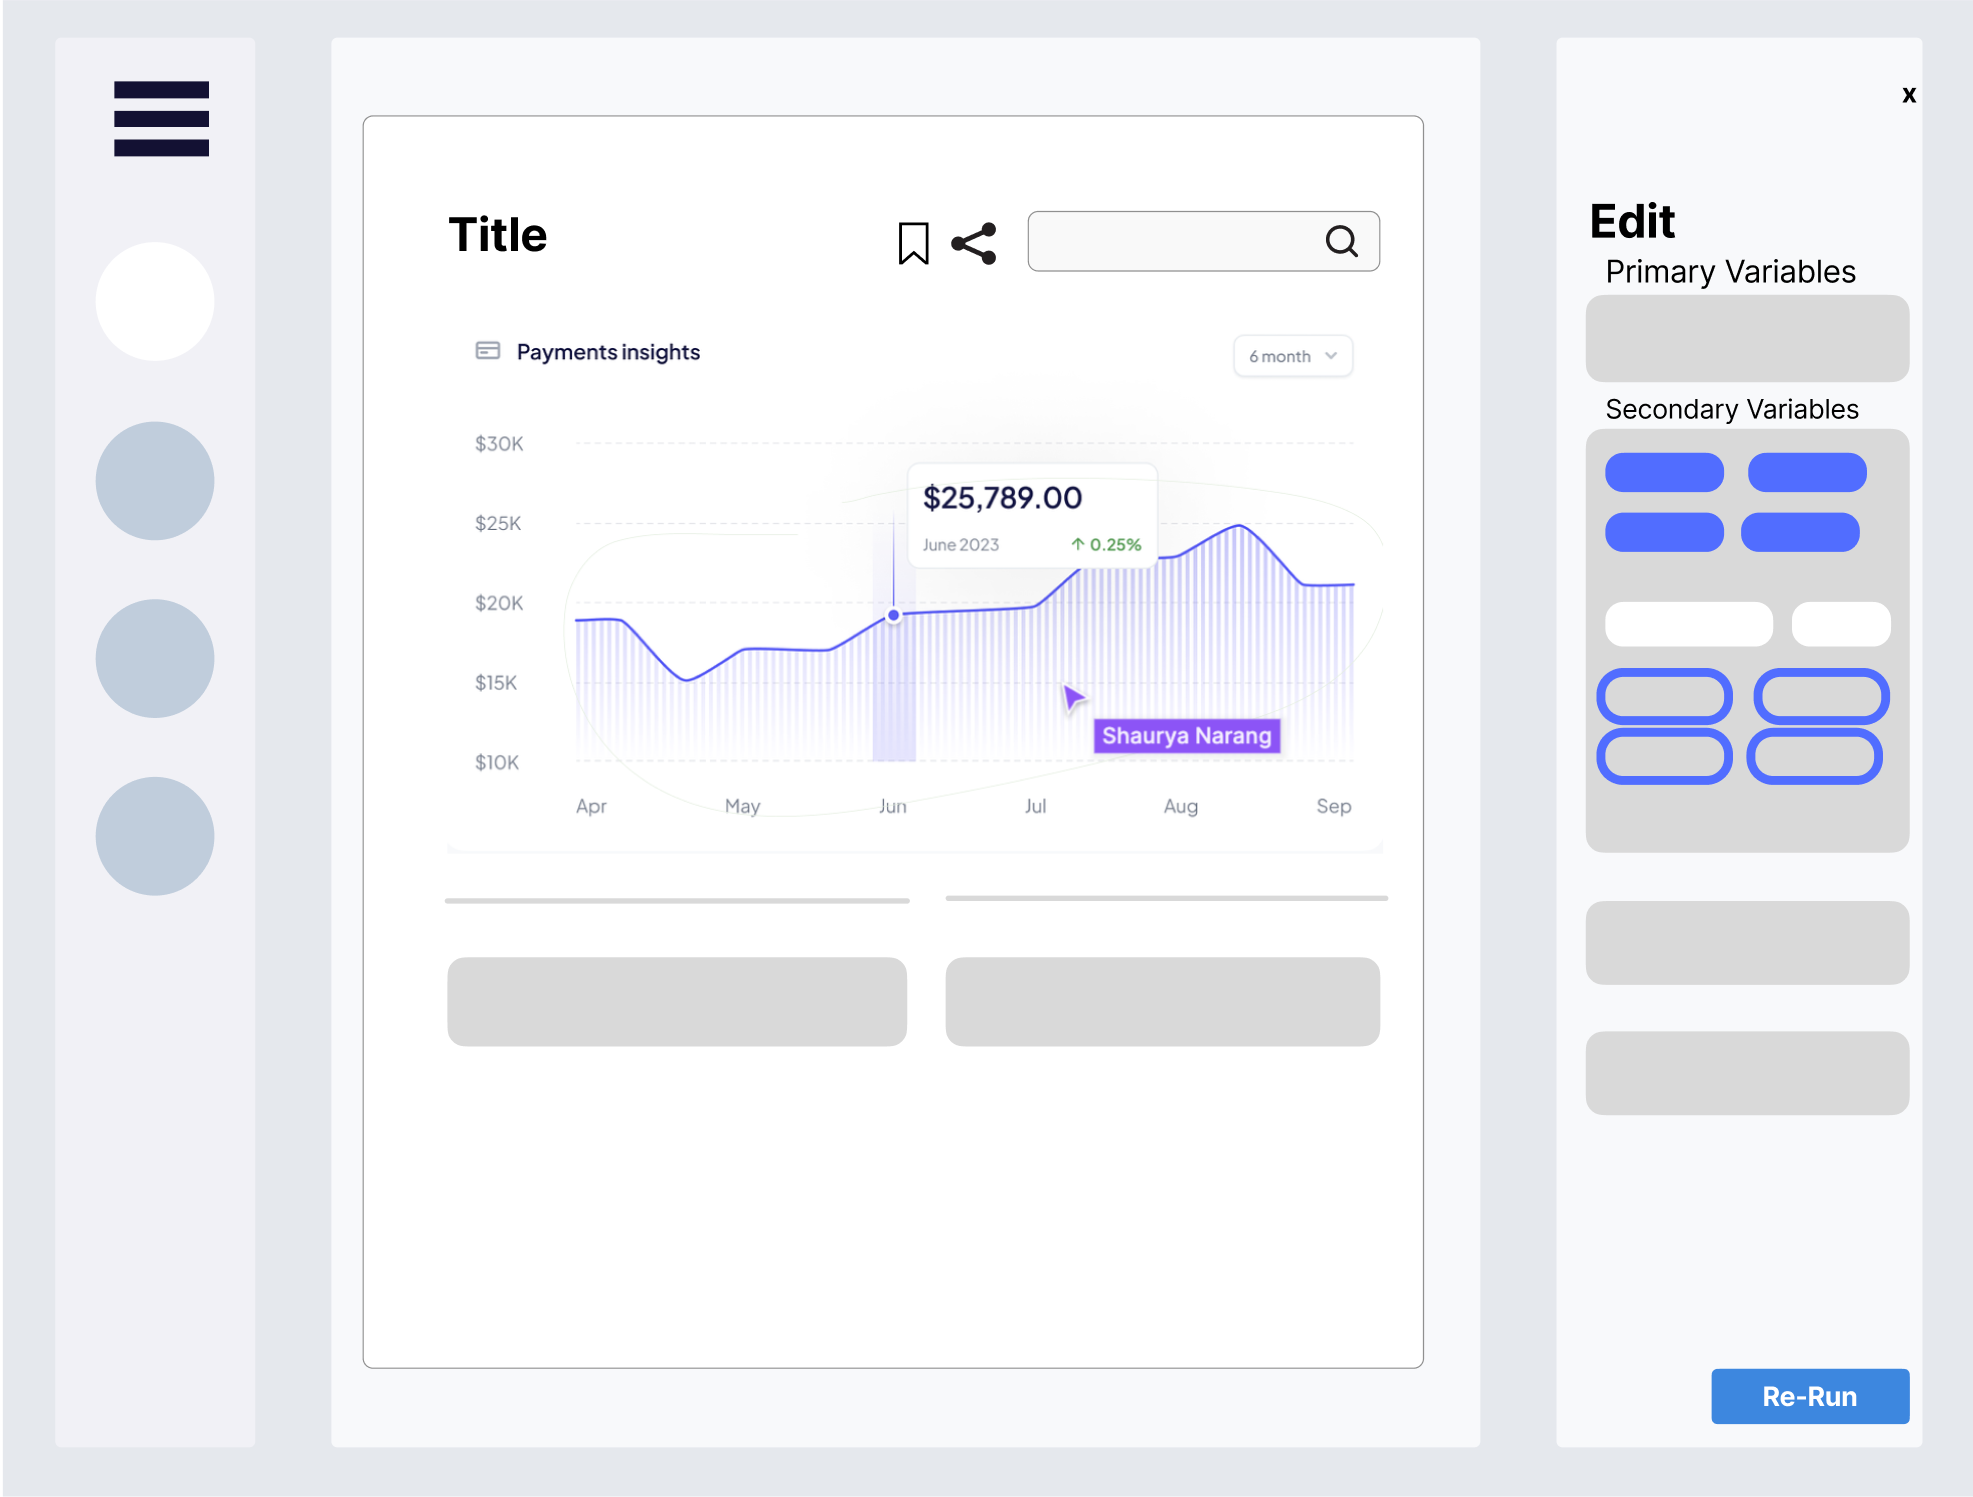Image resolution: width=1973 pixels, height=1497 pixels.
Task: Click the bottom blue sidebar circle icon
Action: tap(156, 835)
